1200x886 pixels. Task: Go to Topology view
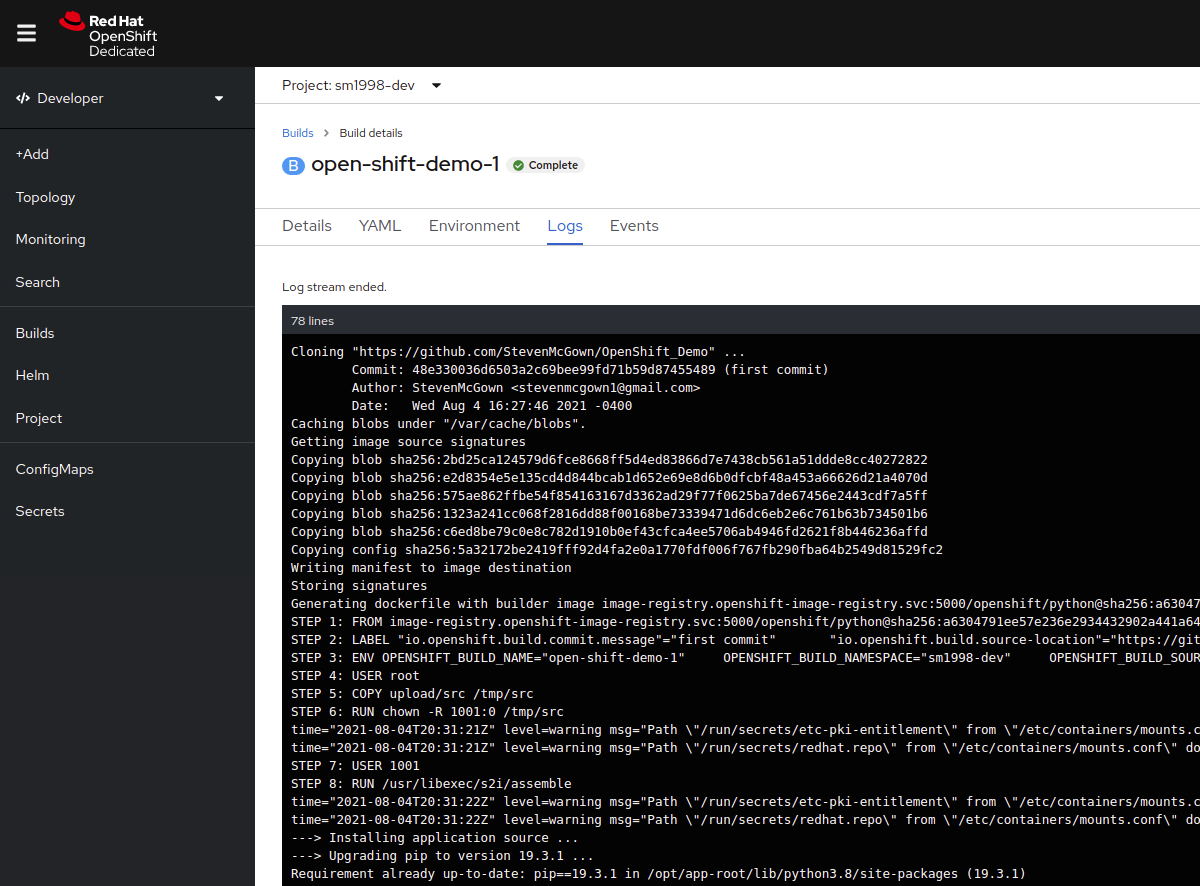pos(45,197)
